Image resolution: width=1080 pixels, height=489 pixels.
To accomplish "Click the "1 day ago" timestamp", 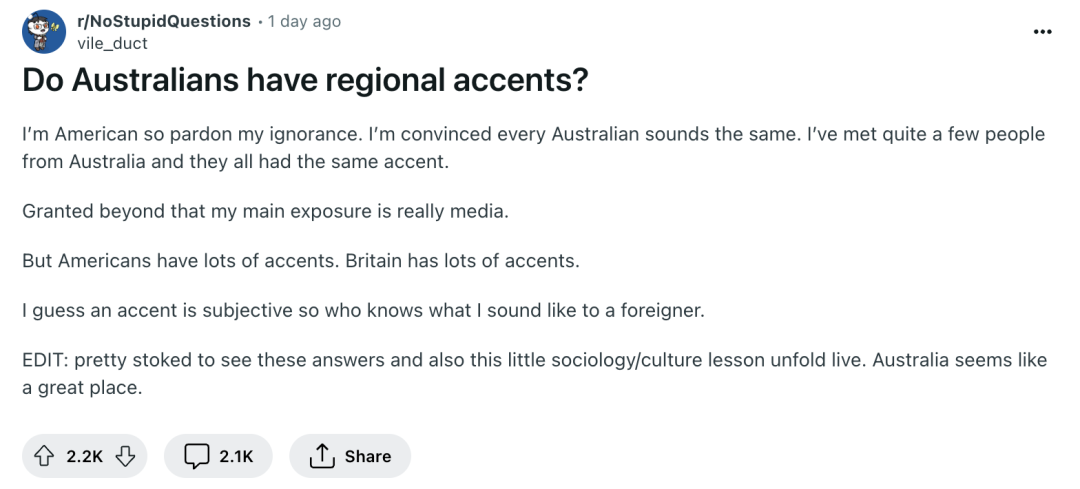I will [x=304, y=21].
